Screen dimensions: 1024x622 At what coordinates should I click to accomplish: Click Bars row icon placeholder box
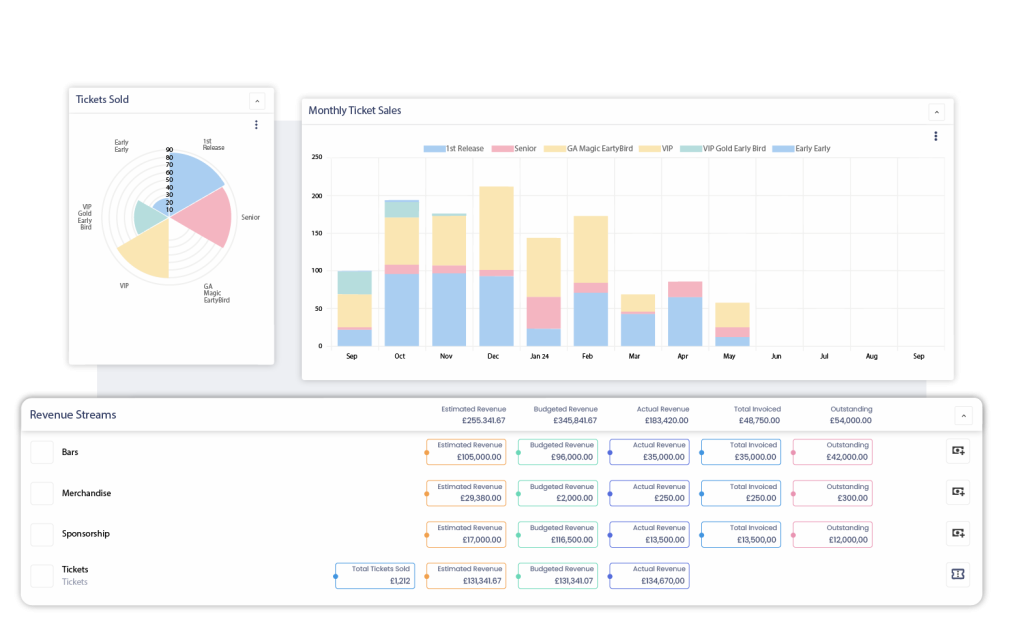[42, 452]
